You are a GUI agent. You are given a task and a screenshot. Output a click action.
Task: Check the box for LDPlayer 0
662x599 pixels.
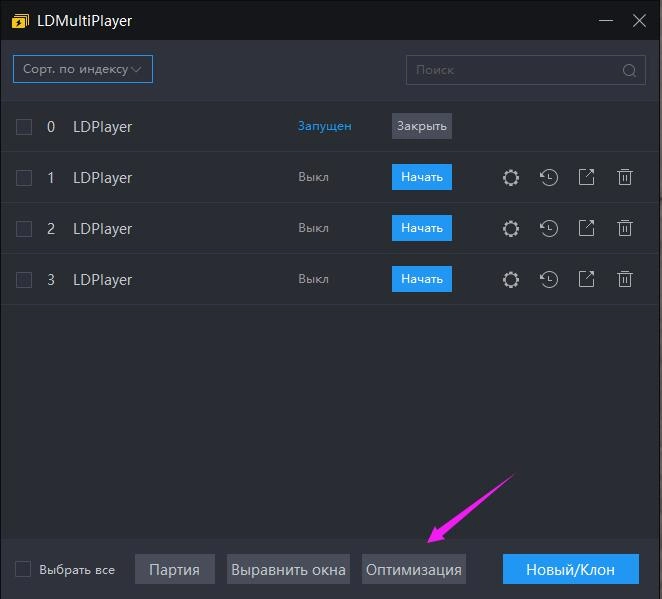(x=24, y=127)
